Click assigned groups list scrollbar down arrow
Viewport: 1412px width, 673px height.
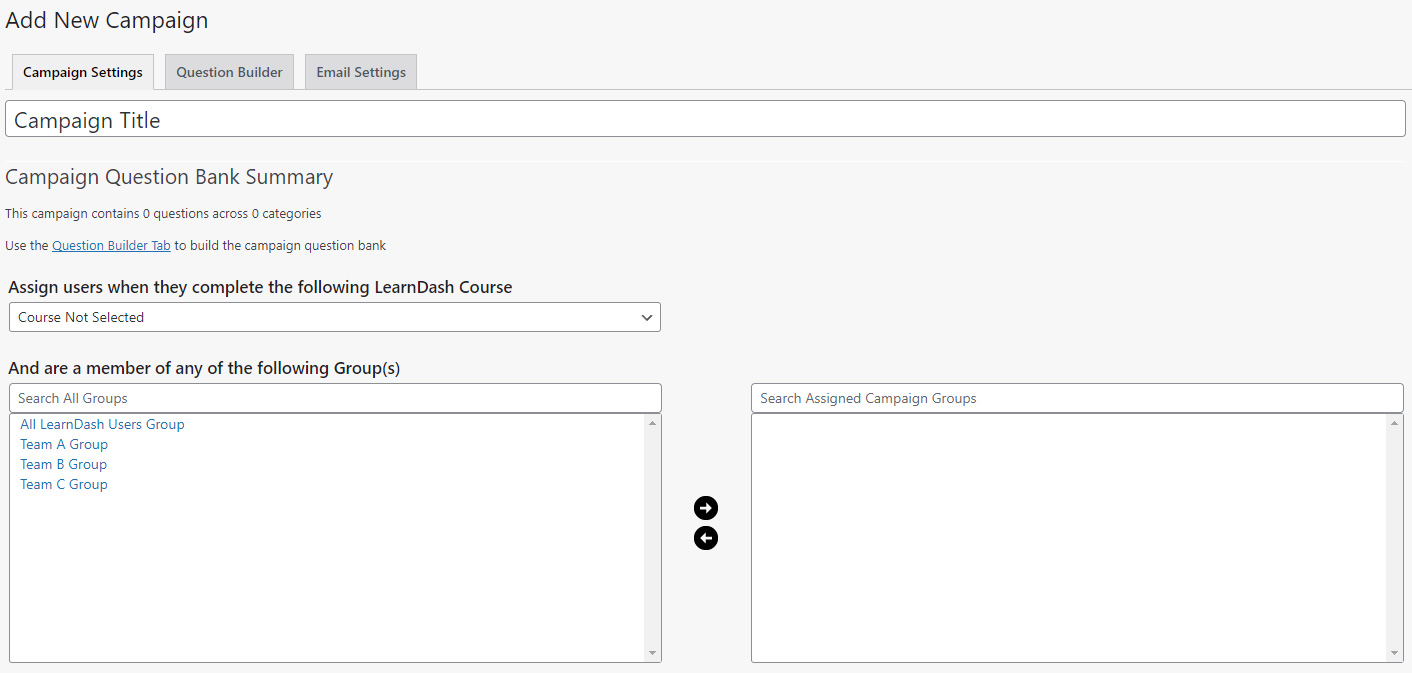pos(1395,653)
